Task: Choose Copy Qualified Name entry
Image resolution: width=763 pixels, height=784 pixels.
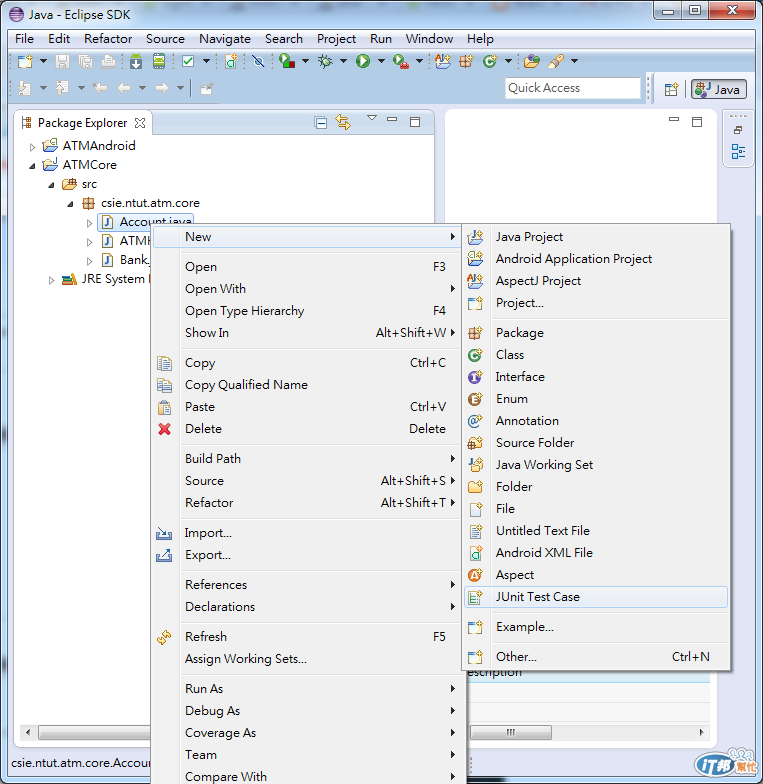Action: [x=307, y=385]
